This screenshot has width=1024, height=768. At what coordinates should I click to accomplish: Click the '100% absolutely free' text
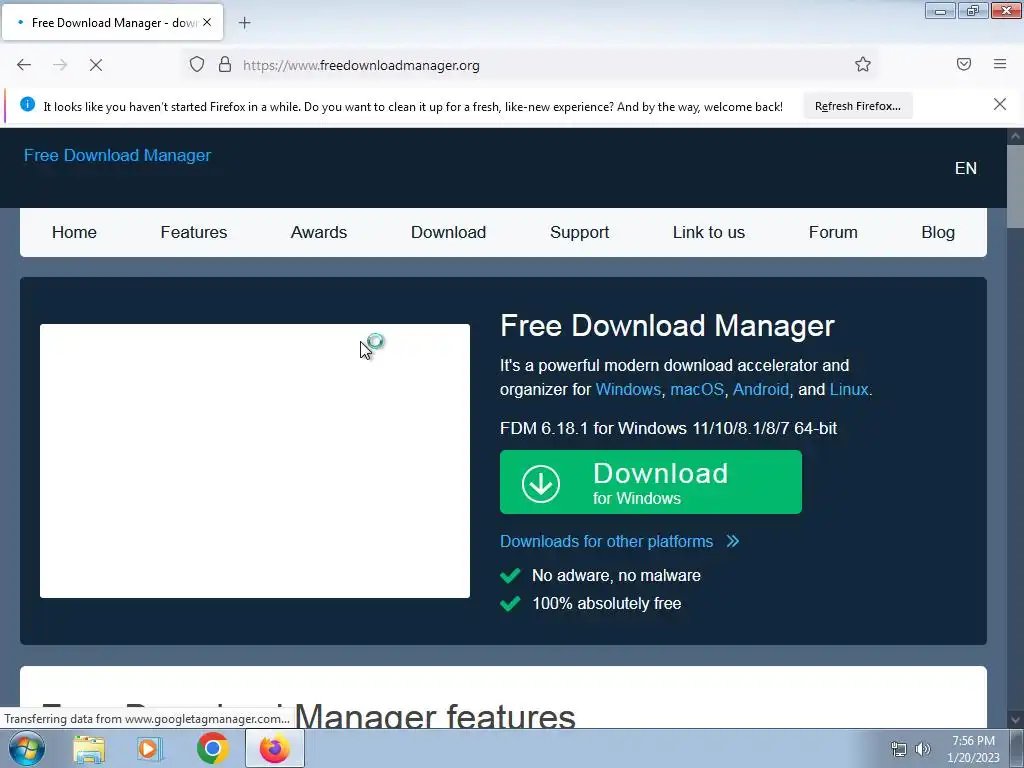point(606,603)
